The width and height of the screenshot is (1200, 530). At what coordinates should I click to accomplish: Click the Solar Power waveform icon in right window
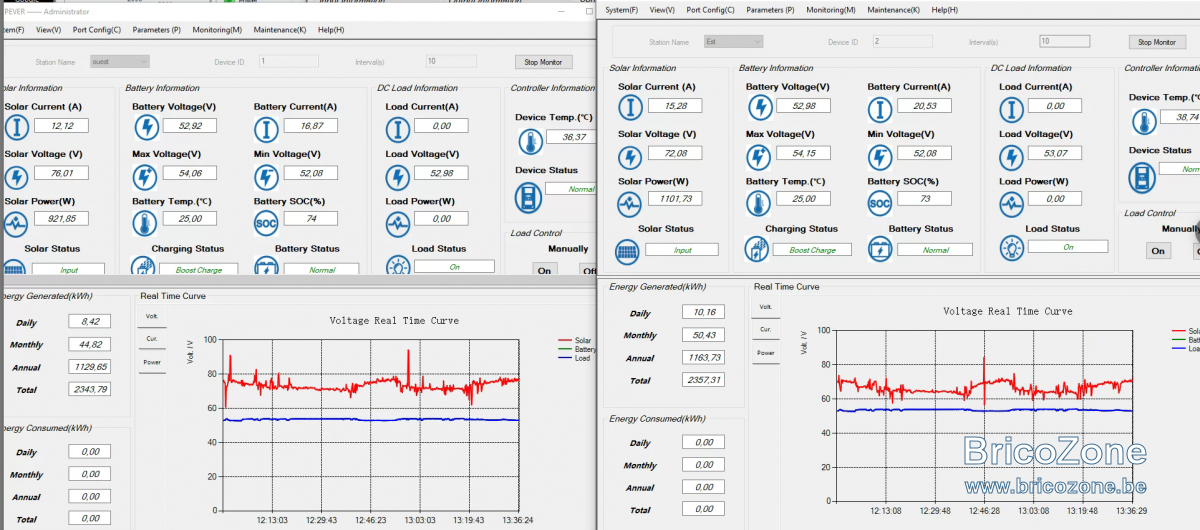click(x=630, y=203)
